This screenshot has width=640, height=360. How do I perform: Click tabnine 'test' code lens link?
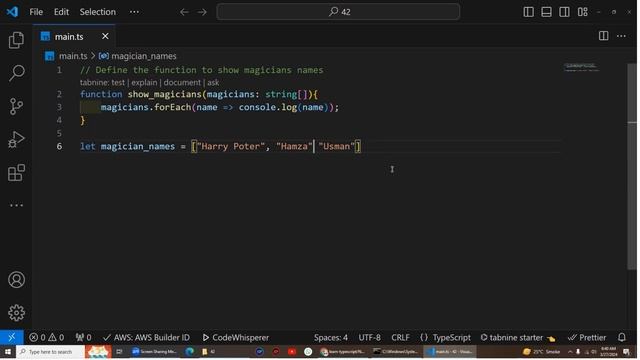click(x=118, y=82)
